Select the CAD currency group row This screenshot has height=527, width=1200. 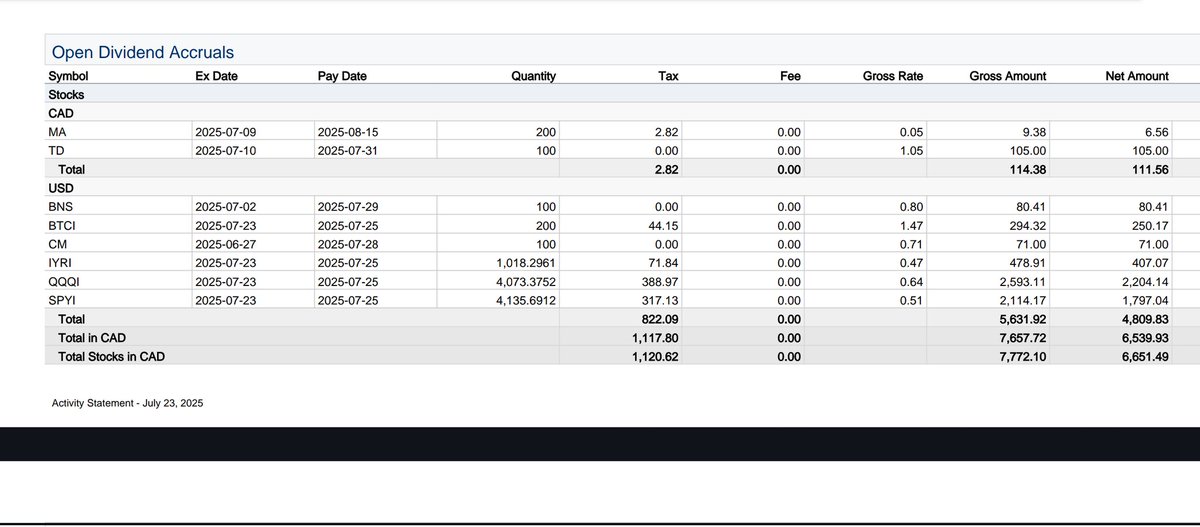click(622, 113)
